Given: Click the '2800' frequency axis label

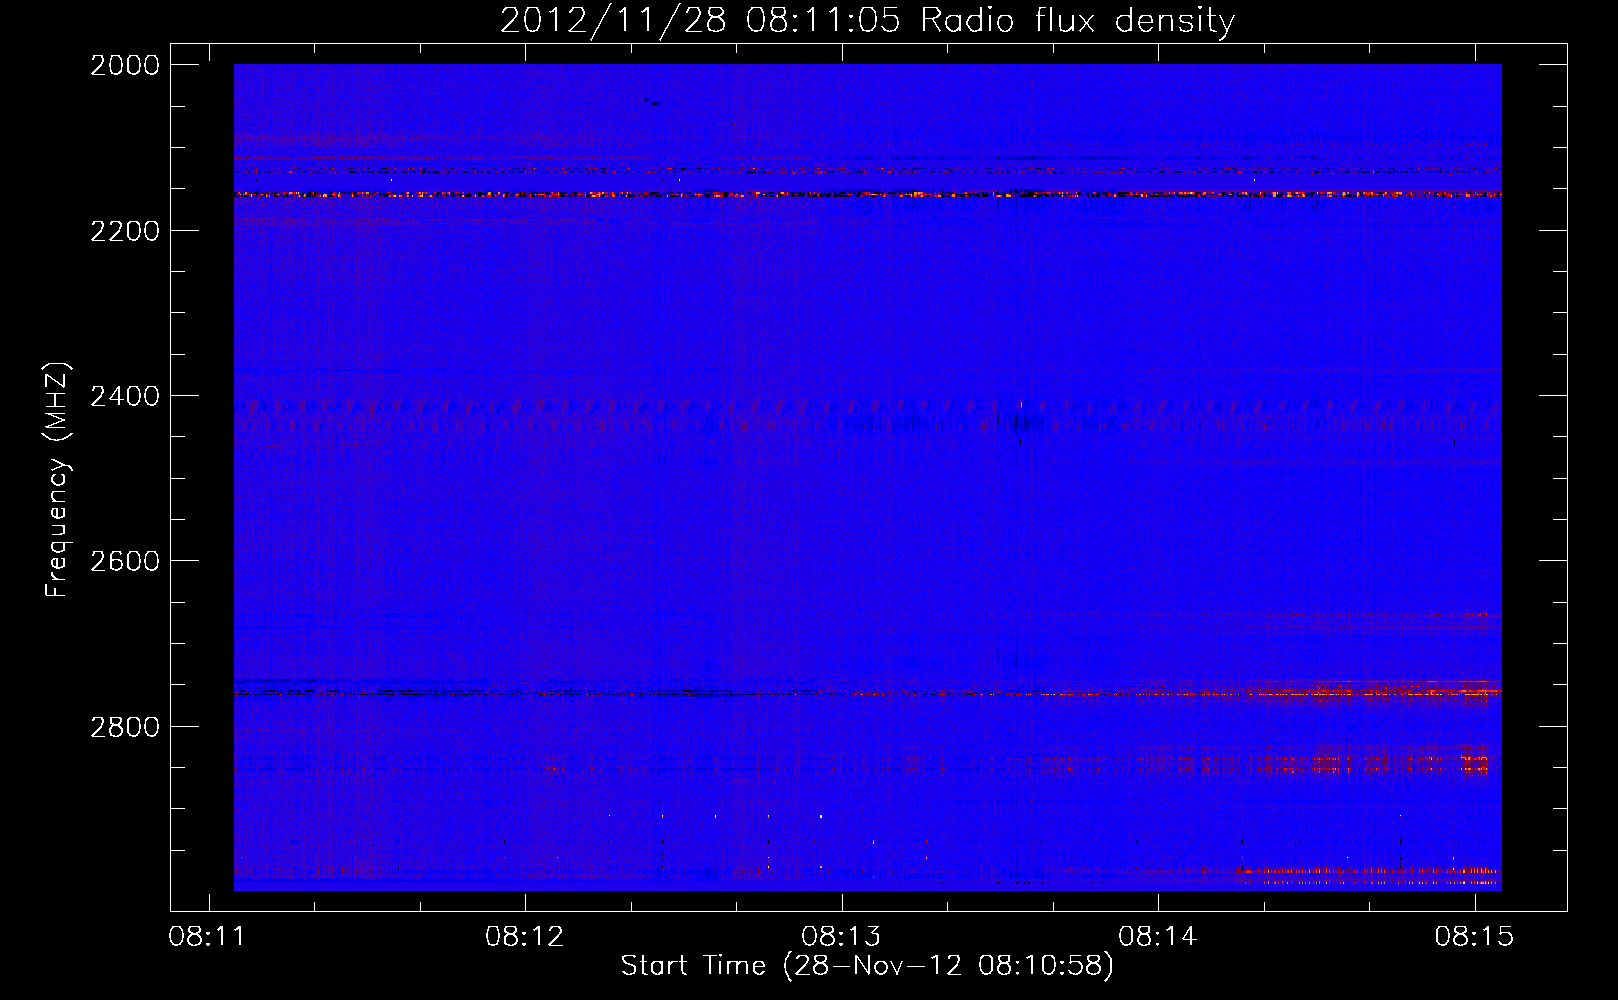Looking at the screenshot, I should pyautogui.click(x=125, y=726).
